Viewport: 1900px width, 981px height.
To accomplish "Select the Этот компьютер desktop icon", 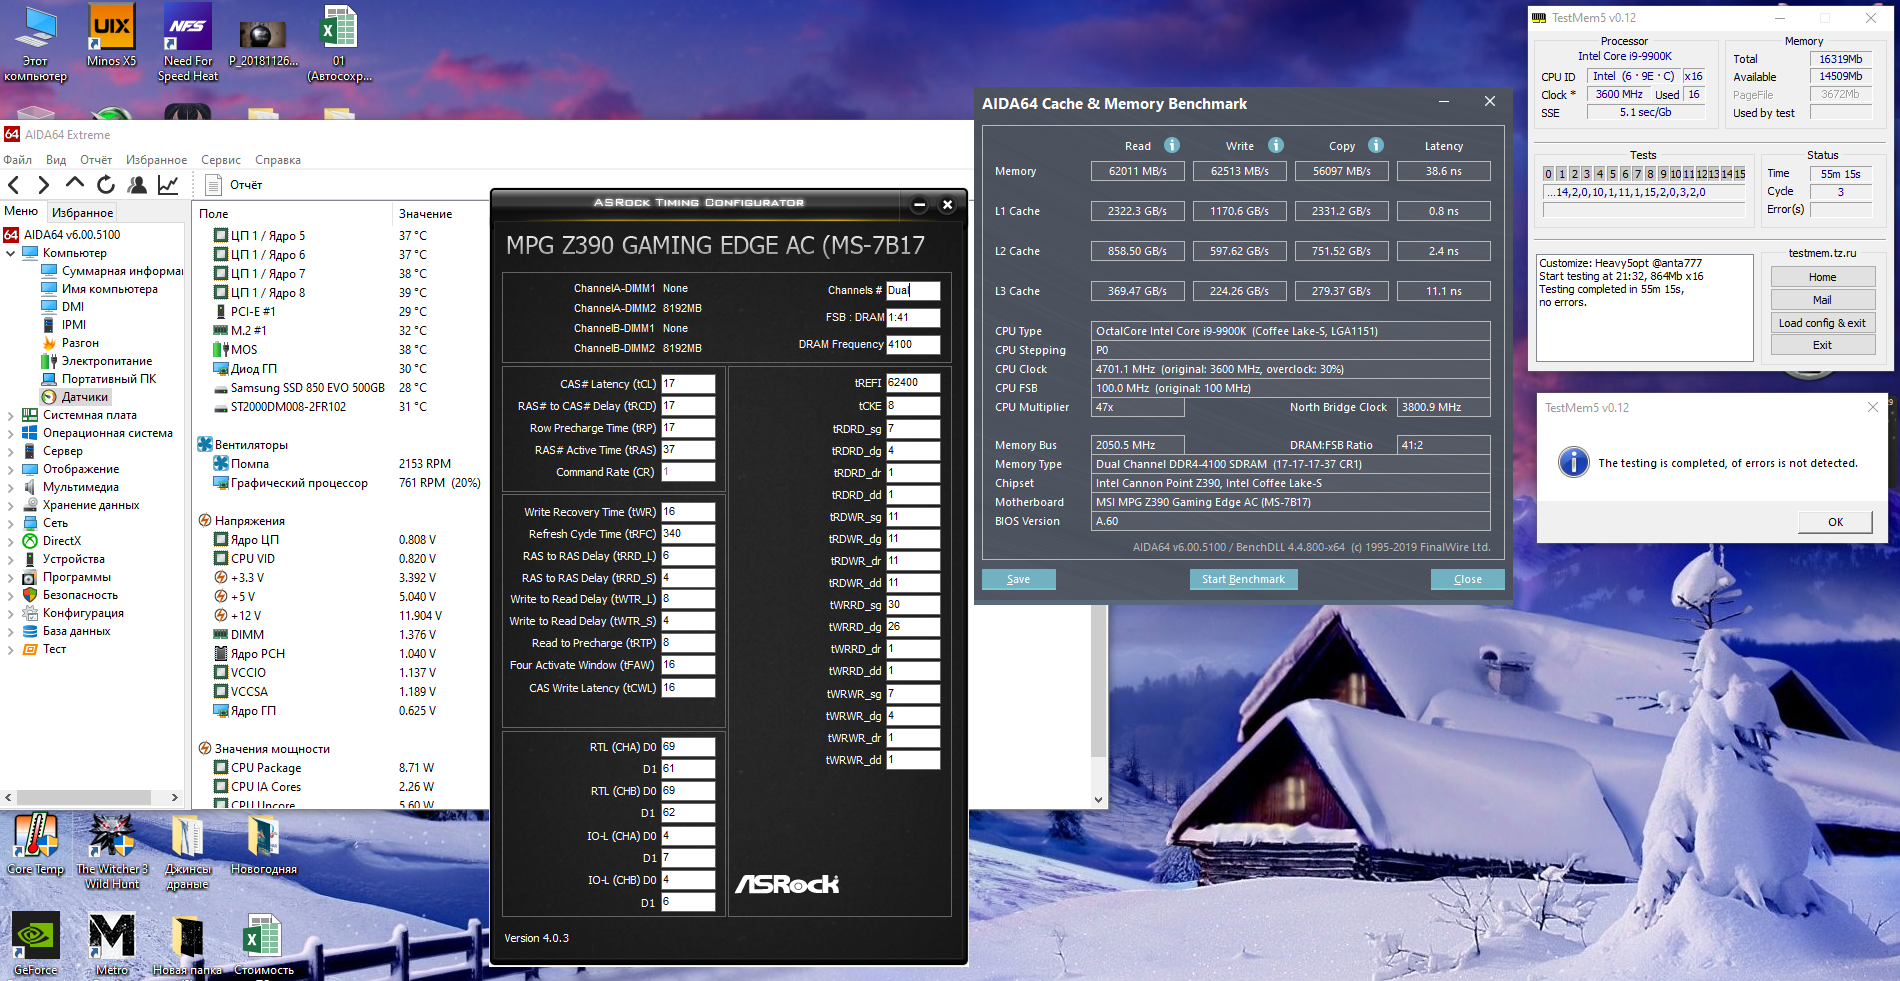I will 36,44.
